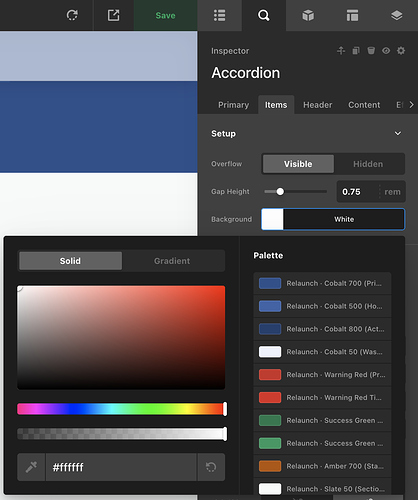Pick a color with eyedropper tool
The image size is (418, 500).
(31, 467)
